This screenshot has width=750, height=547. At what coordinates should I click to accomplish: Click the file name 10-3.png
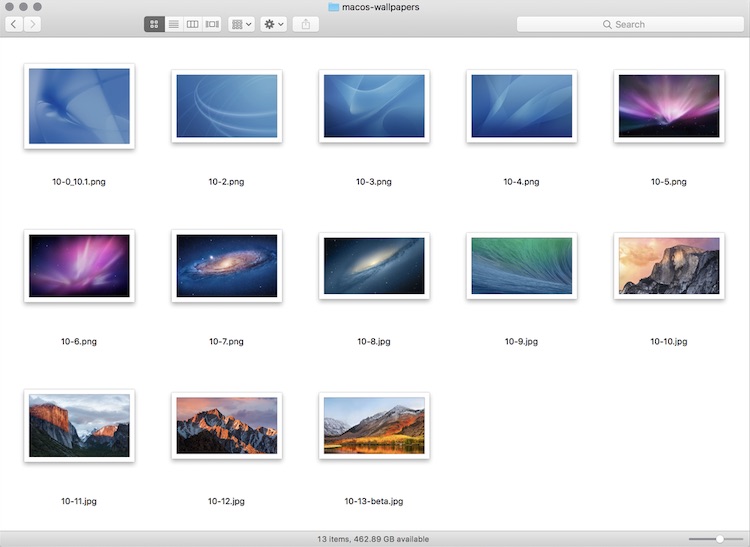tap(374, 182)
